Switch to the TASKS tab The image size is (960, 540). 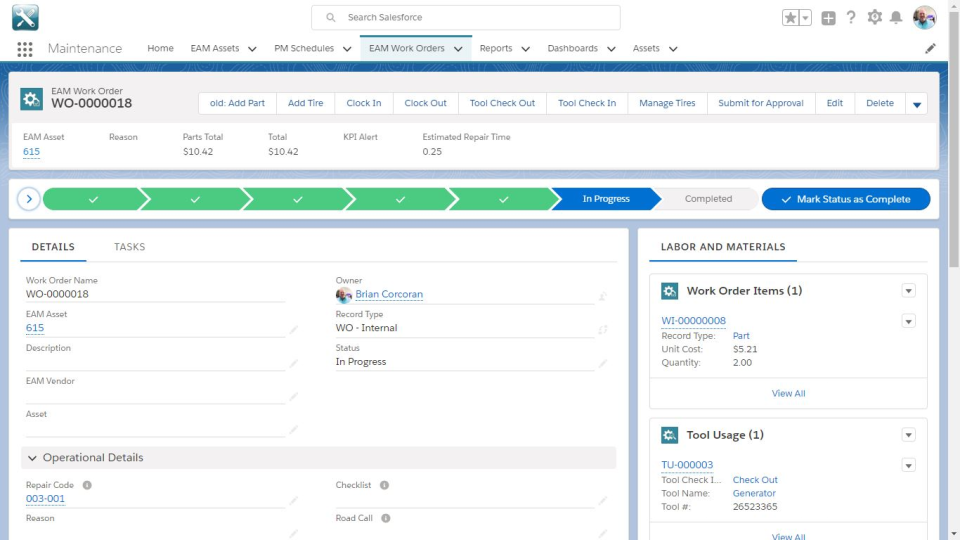[129, 247]
